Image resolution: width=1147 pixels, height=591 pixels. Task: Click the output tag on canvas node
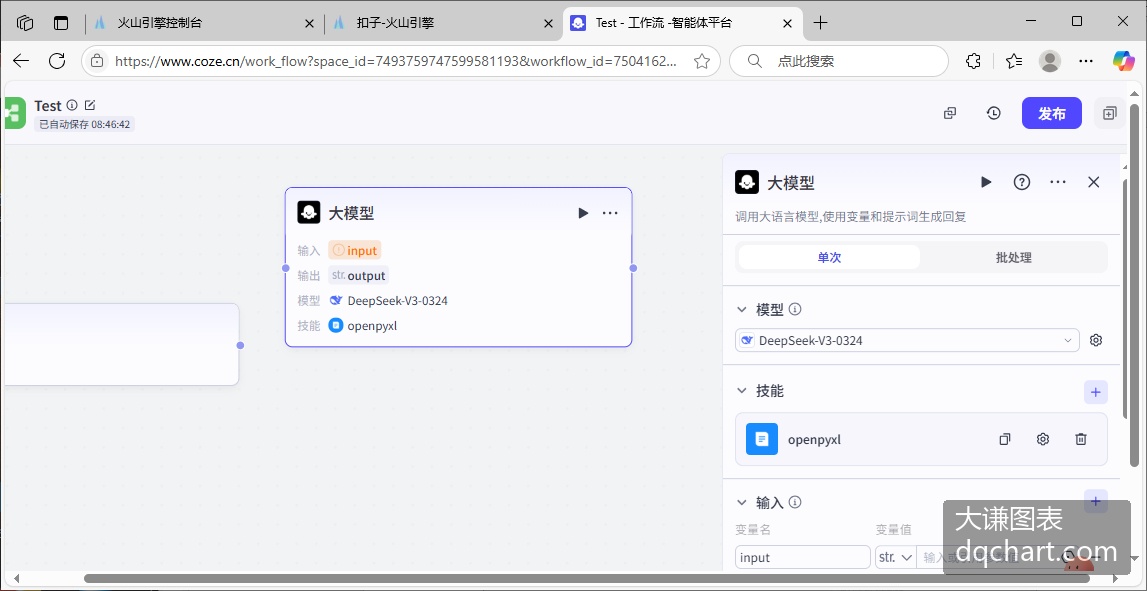coord(358,276)
